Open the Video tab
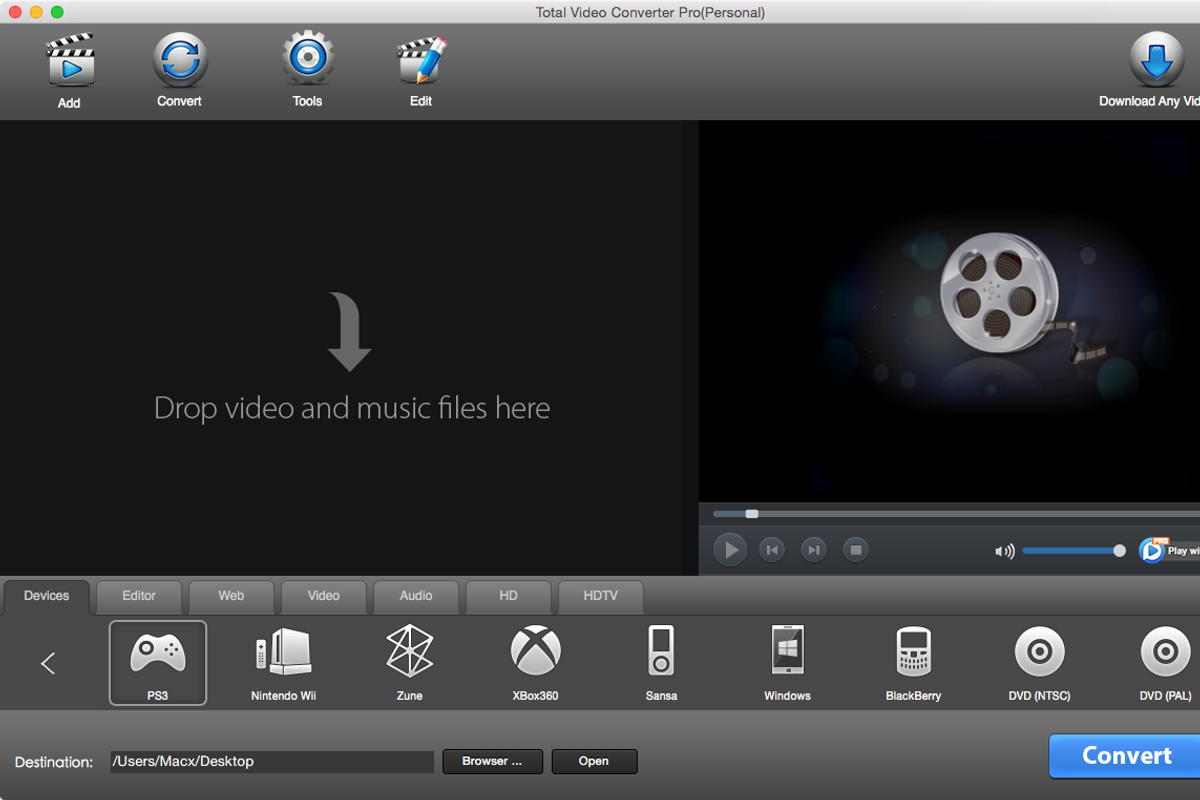The height and width of the screenshot is (800, 1200). [324, 596]
